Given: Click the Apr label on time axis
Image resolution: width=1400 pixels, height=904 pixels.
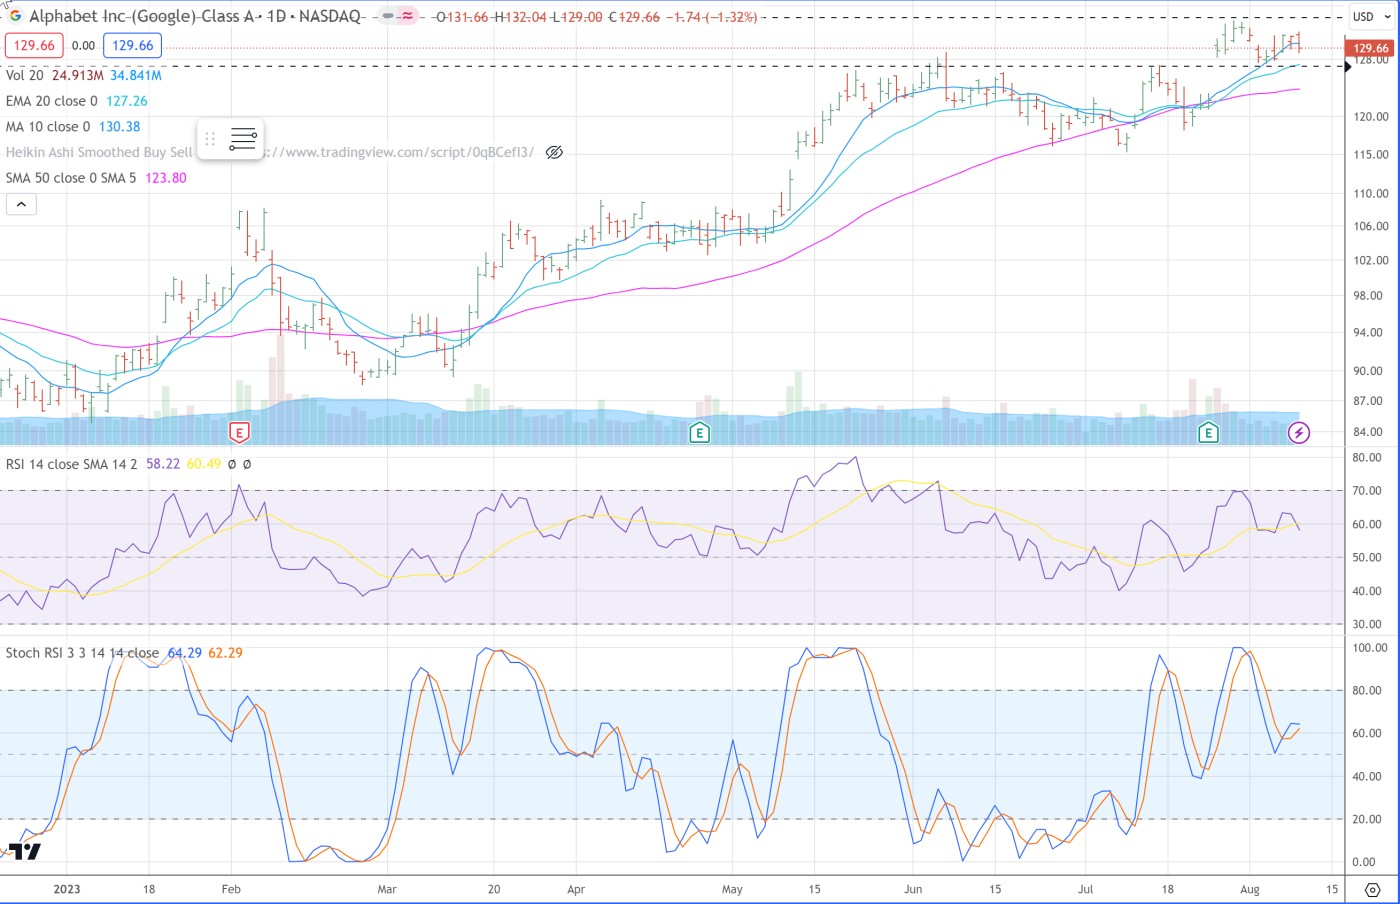Looking at the screenshot, I should (576, 889).
